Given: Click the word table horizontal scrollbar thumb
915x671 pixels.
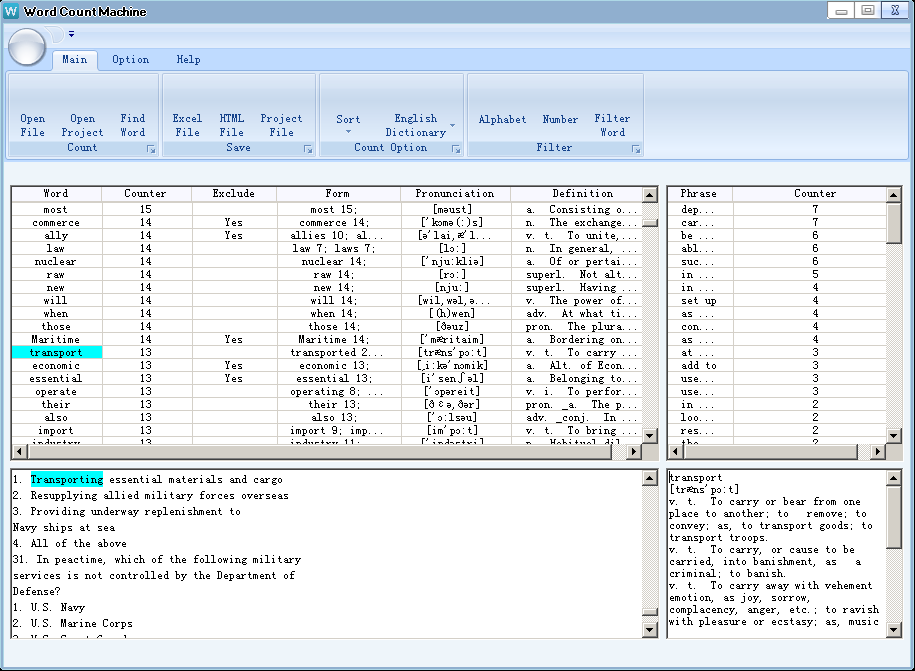Looking at the screenshot, I should pos(320,451).
